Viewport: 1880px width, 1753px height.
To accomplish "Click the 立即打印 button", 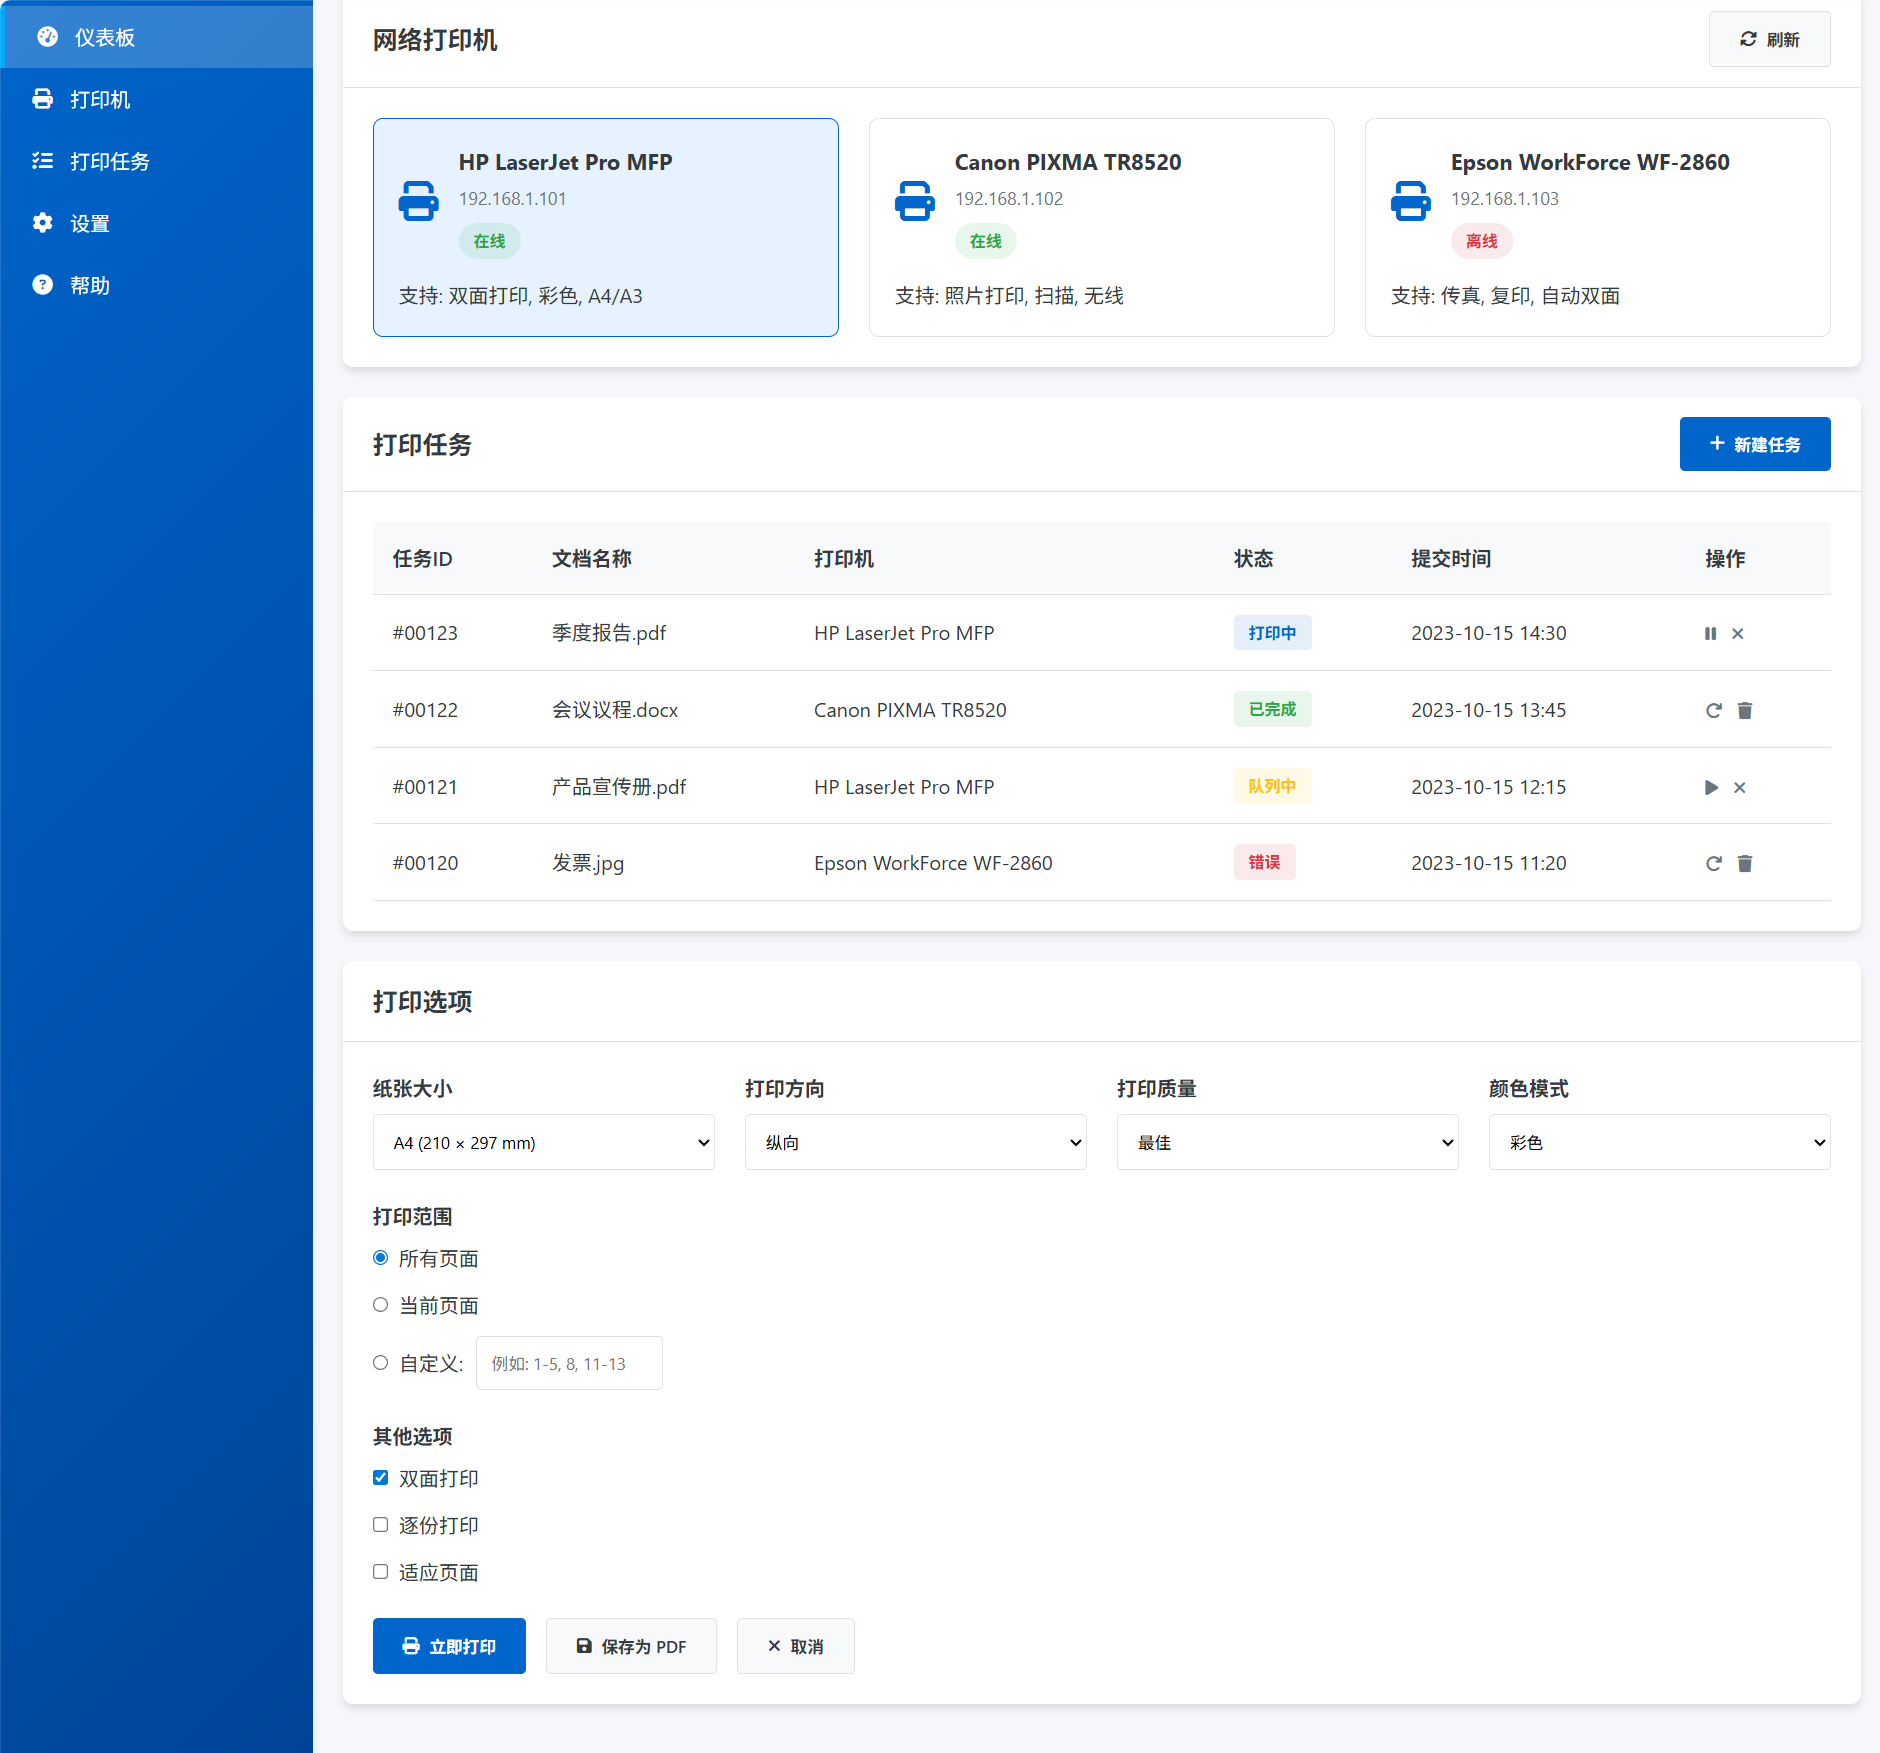I will pos(449,1646).
